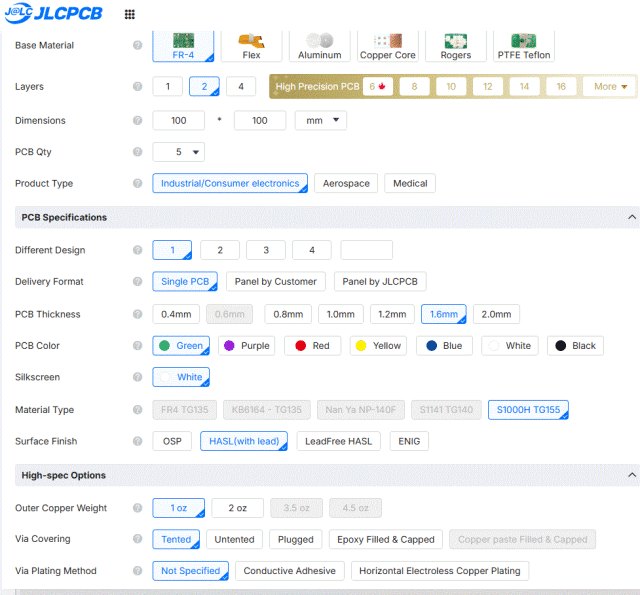Click the first dimension field 100
This screenshot has width=640, height=595.
click(178, 120)
